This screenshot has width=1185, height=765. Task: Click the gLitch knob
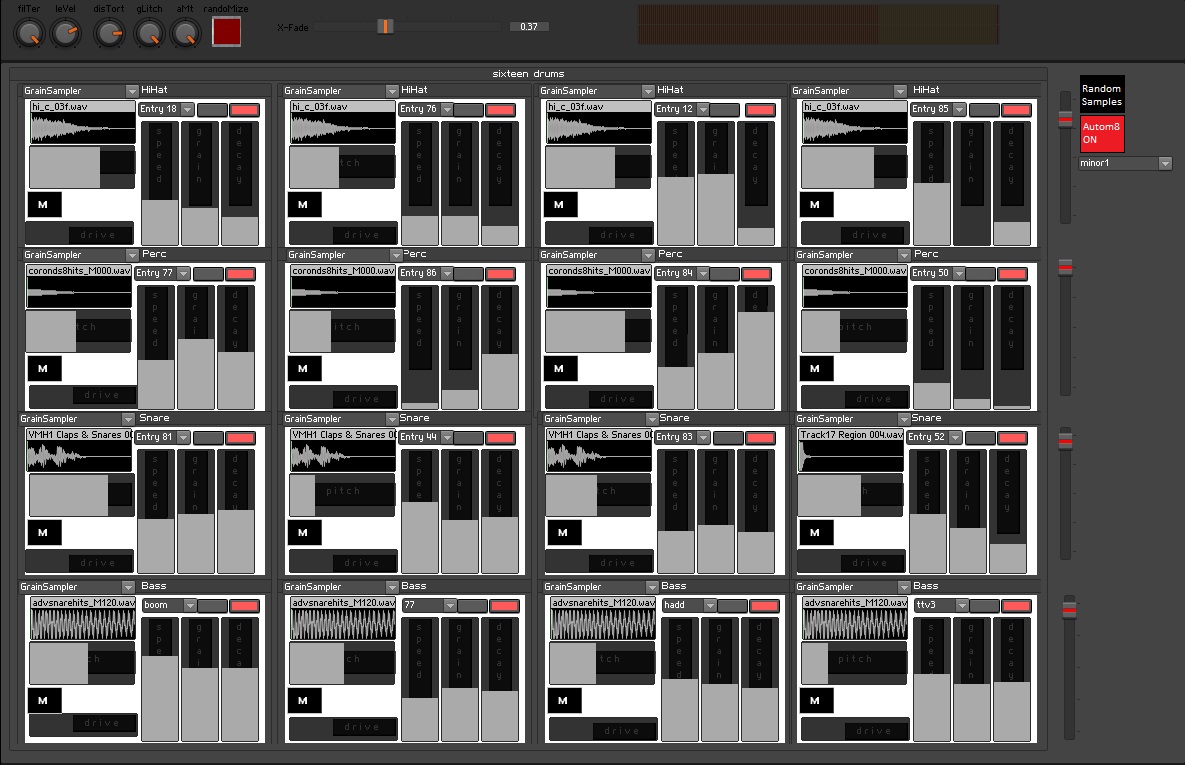point(148,33)
